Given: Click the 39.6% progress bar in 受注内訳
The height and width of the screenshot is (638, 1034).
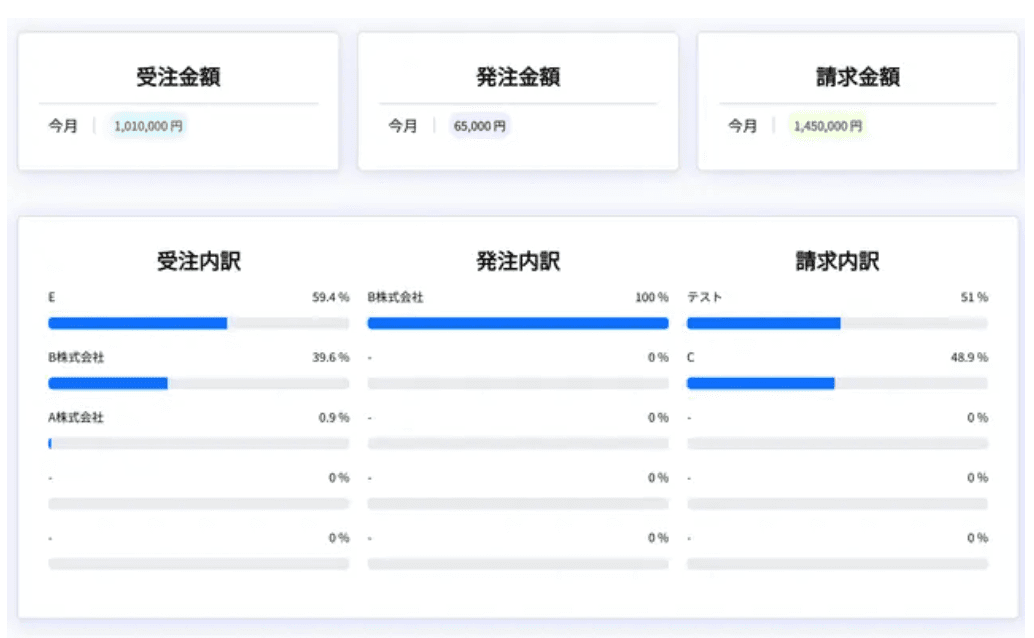Looking at the screenshot, I should (198, 383).
